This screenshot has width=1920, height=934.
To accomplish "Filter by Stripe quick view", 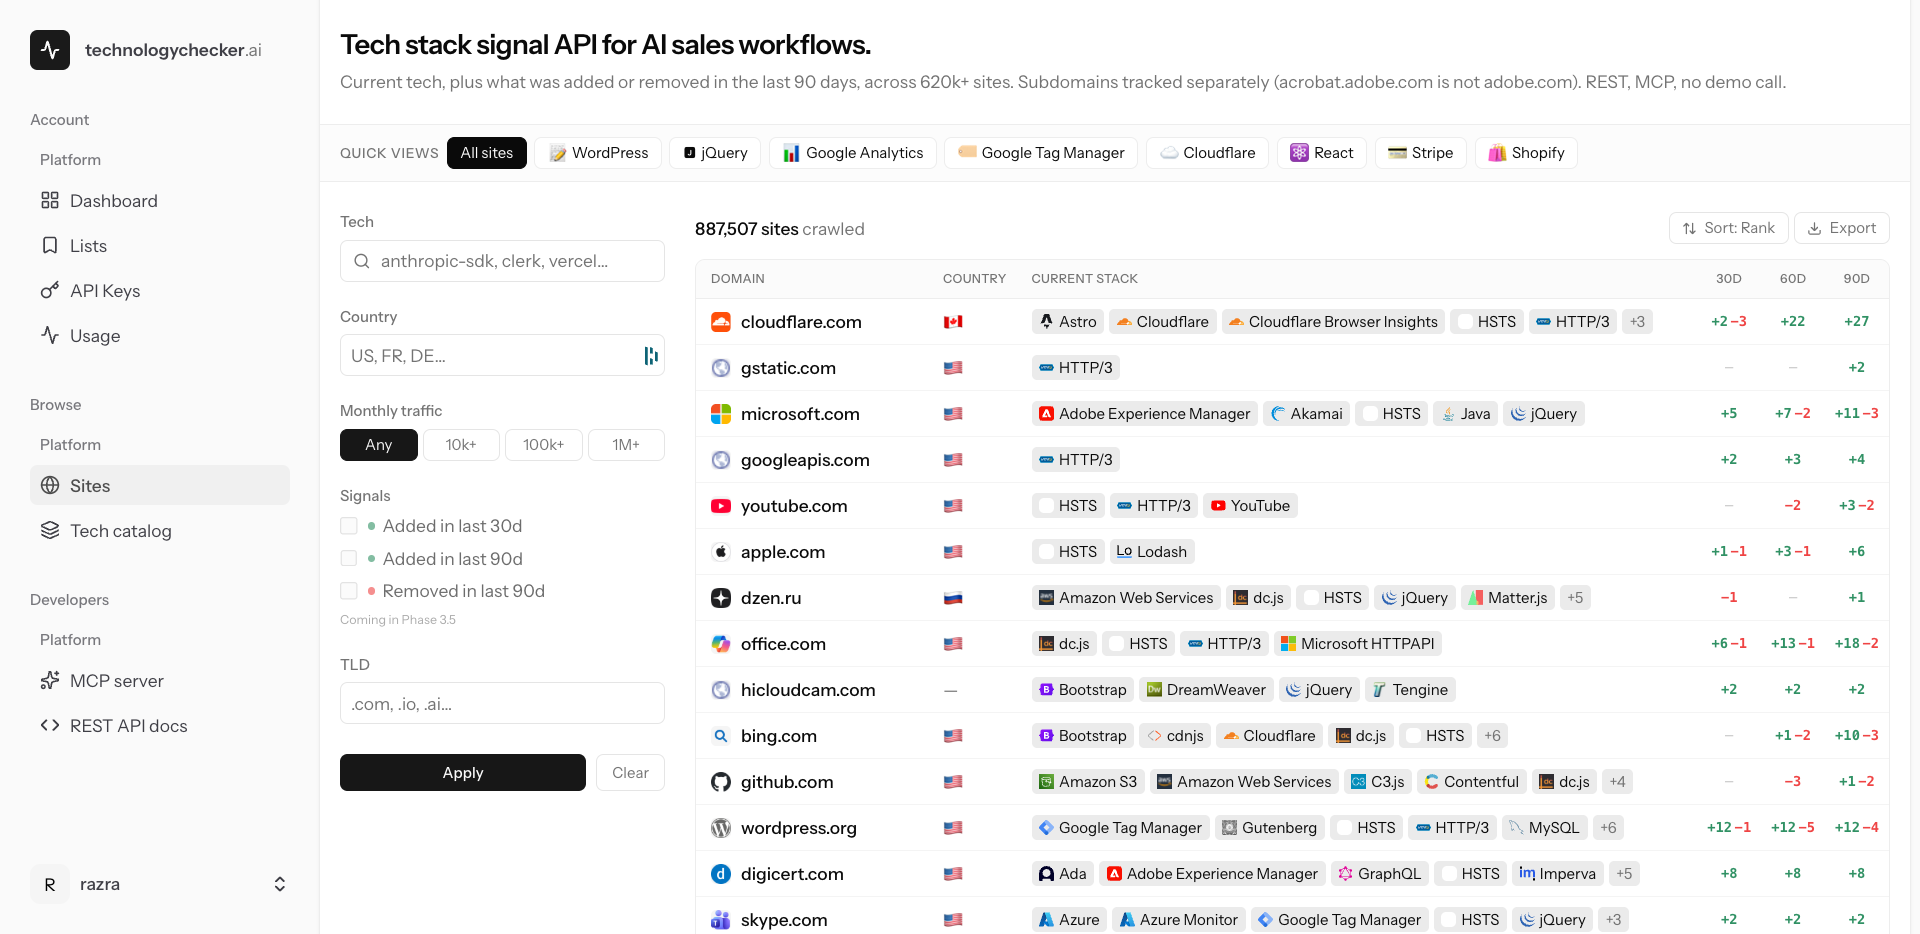I will pos(1421,153).
